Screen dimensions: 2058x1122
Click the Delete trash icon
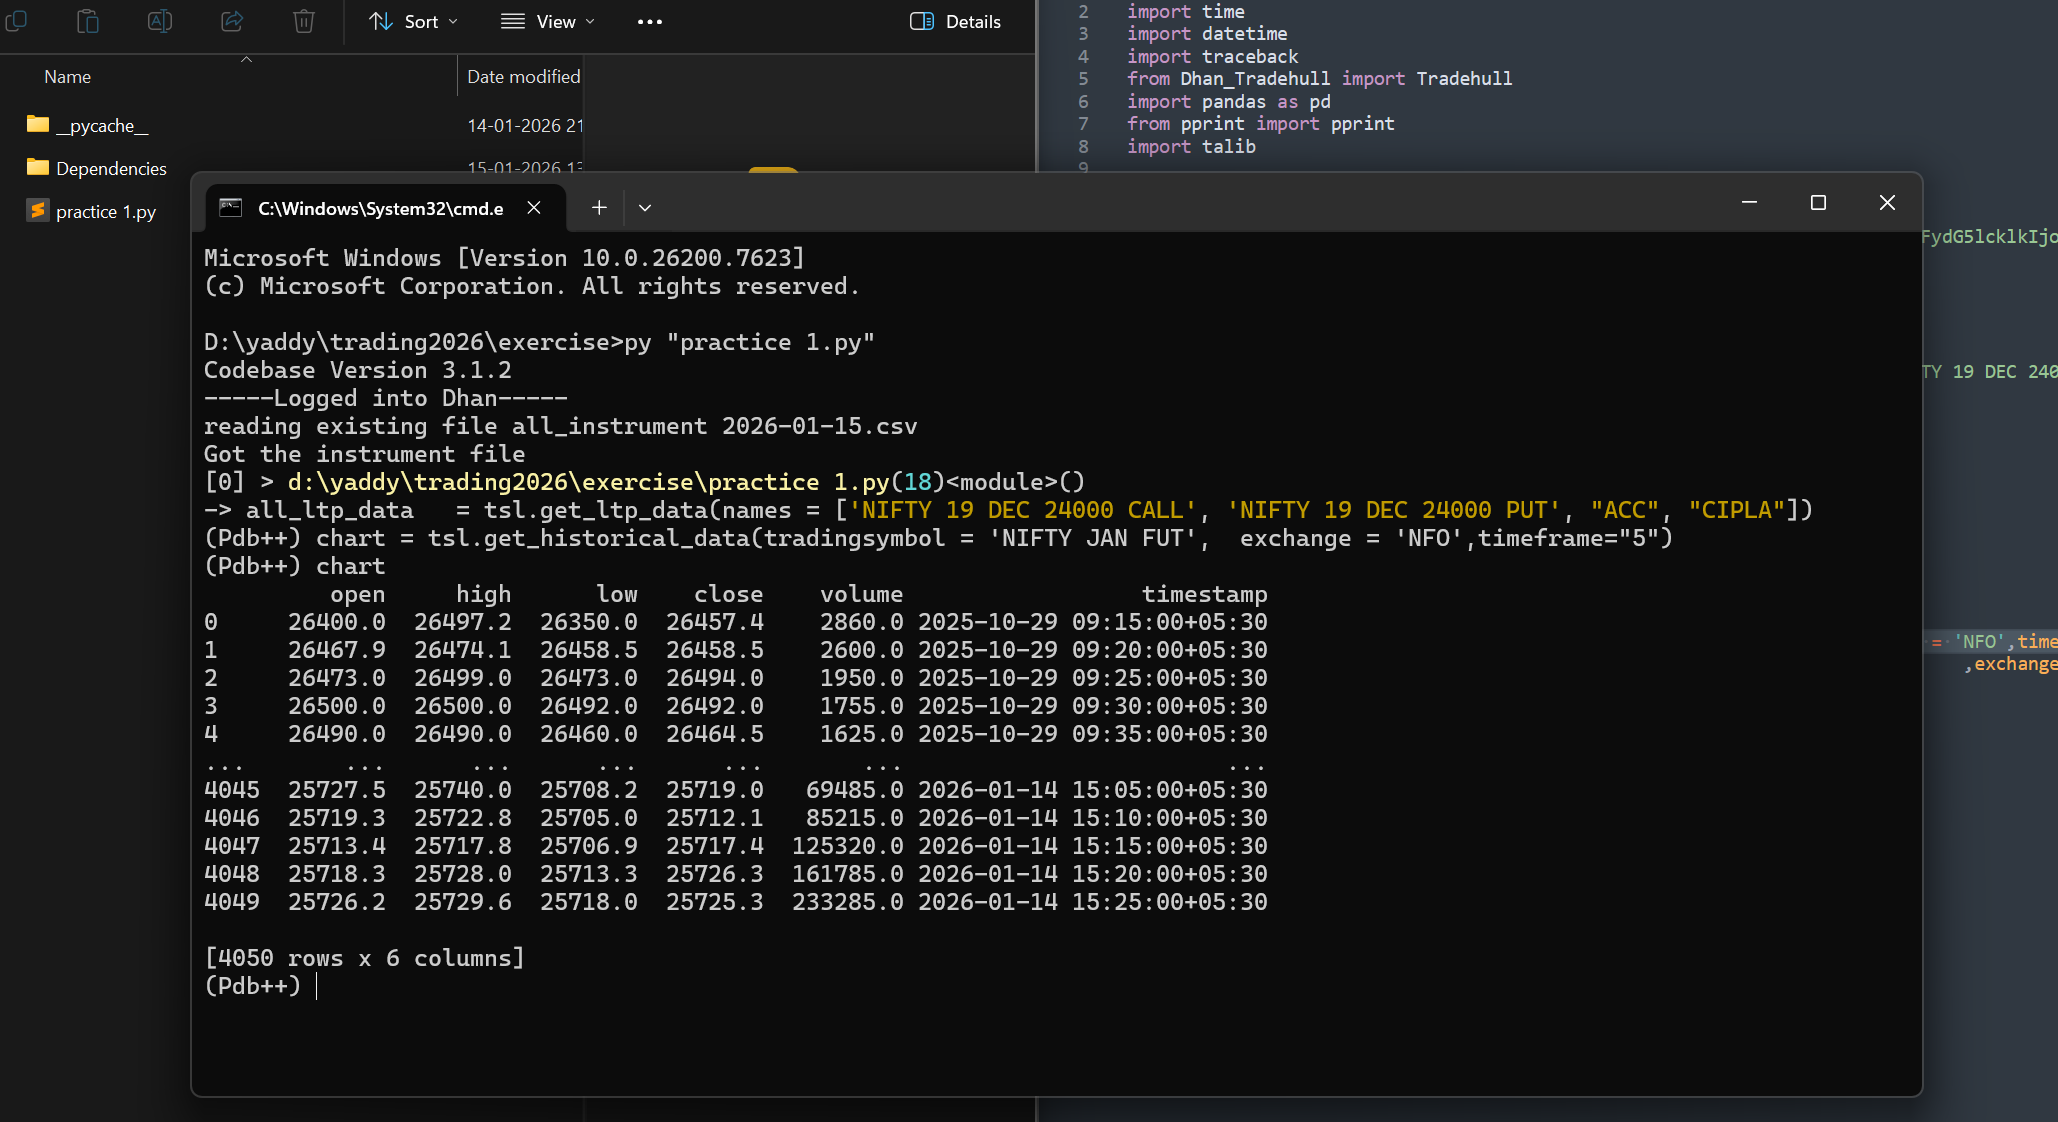pyautogui.click(x=304, y=20)
